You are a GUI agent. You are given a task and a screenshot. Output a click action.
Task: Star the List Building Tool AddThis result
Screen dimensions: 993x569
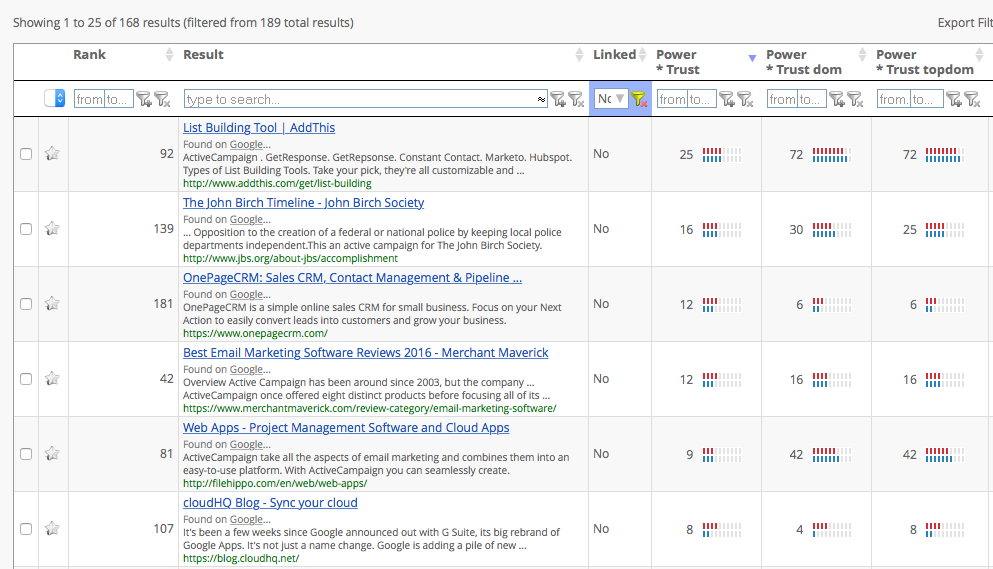point(52,153)
